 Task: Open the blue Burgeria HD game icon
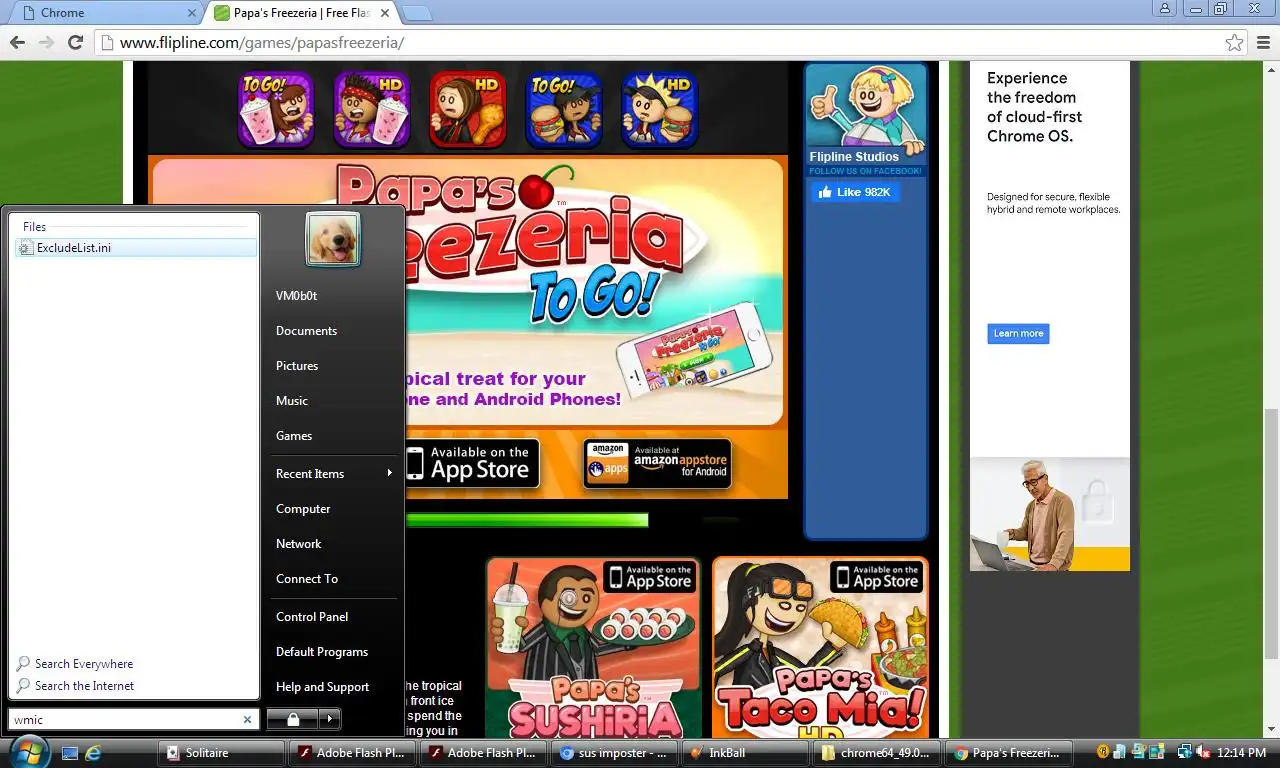click(660, 109)
